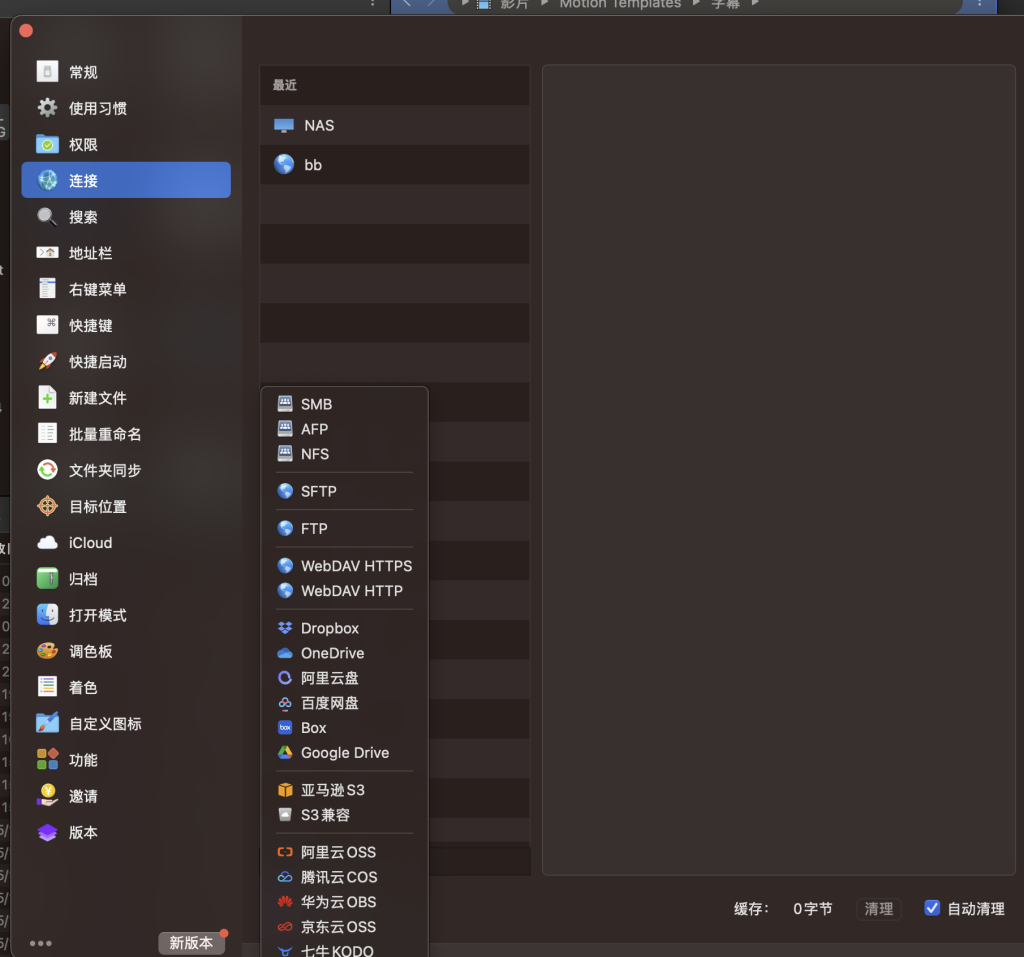The image size is (1024, 957).
Task: Click the 清理 cache button
Action: pyautogui.click(x=878, y=909)
